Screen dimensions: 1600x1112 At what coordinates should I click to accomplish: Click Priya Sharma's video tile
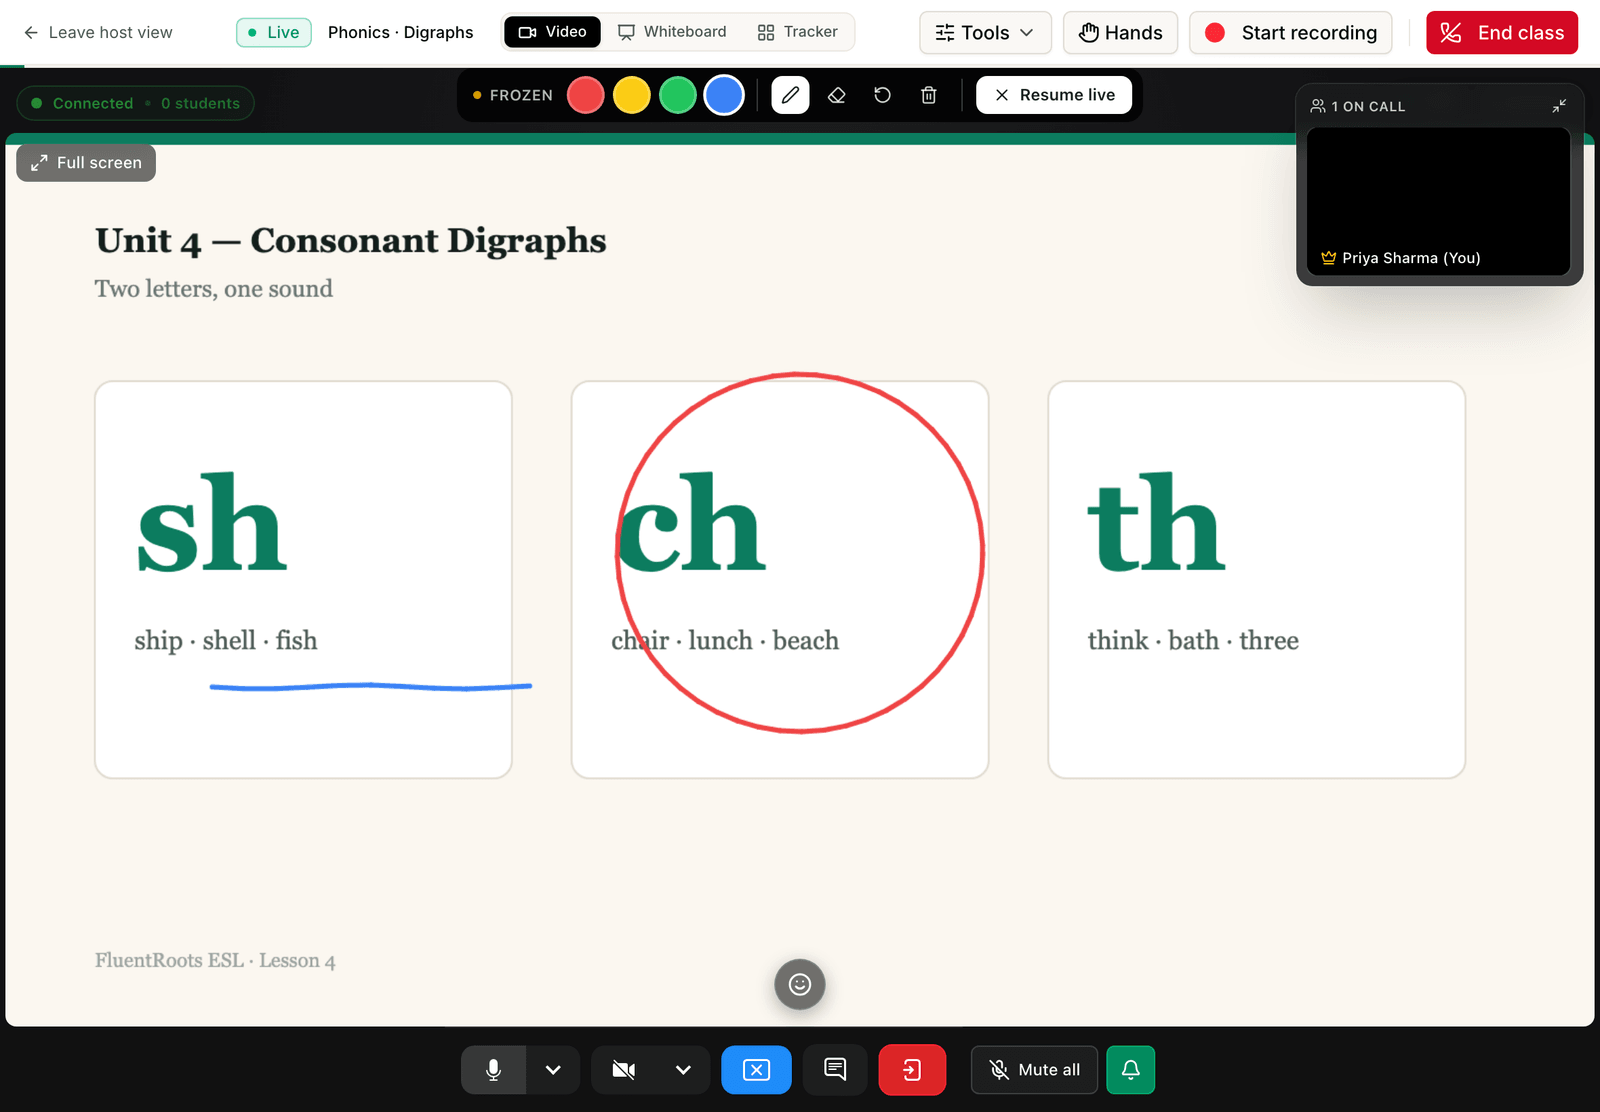coord(1439,201)
